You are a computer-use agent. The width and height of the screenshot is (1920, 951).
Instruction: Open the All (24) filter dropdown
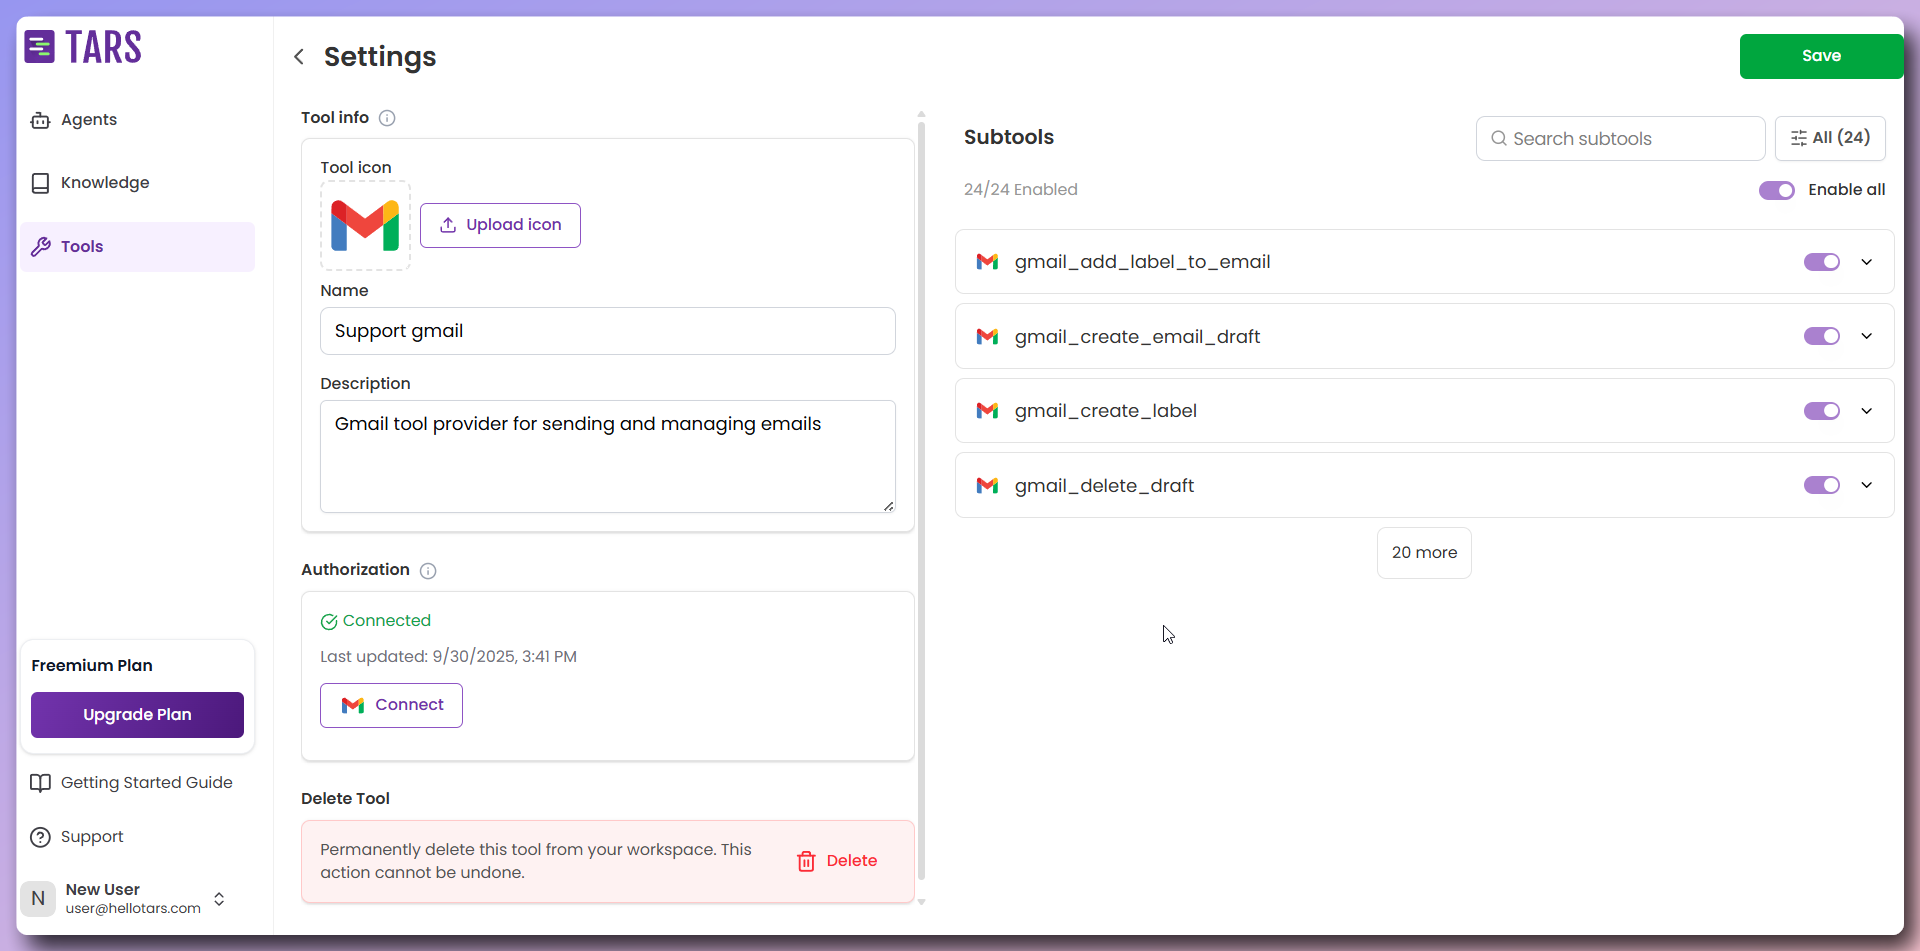[1830, 138]
